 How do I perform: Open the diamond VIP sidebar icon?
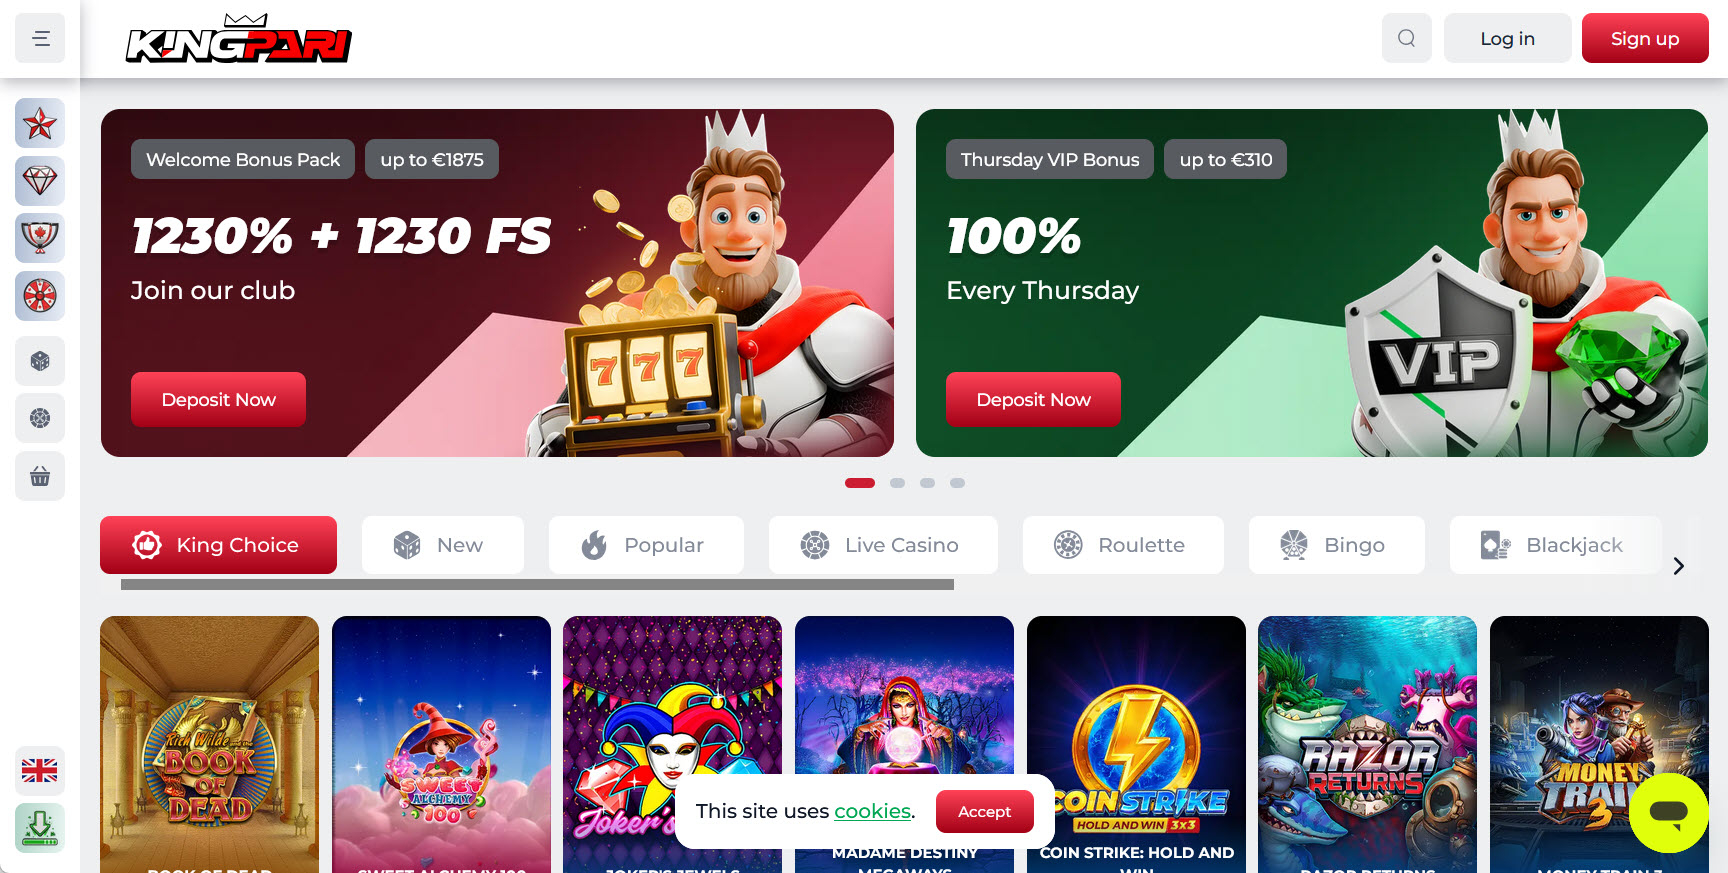pyautogui.click(x=40, y=181)
